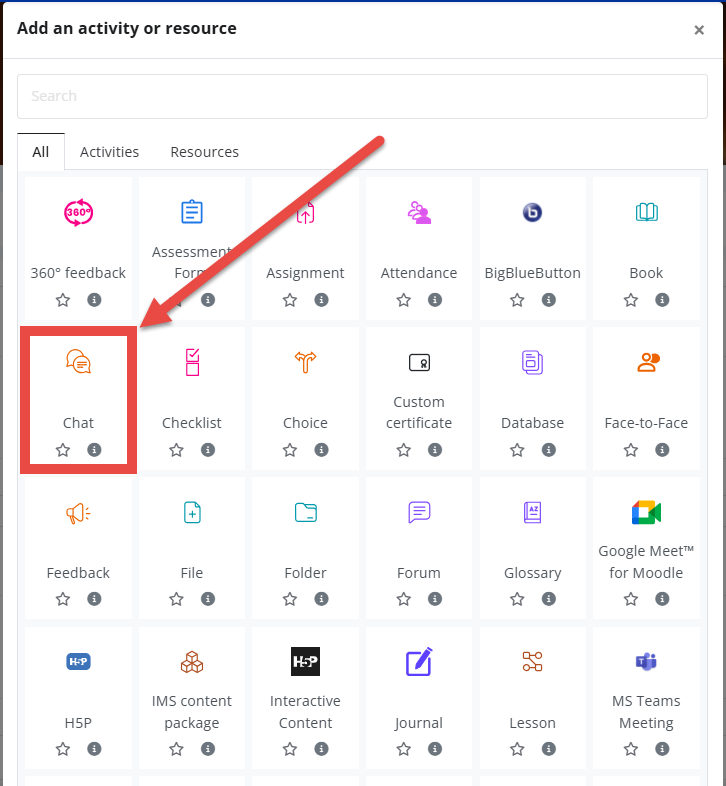This screenshot has width=726, height=786.
Task: Switch to the Resources tab
Action: pyautogui.click(x=205, y=152)
